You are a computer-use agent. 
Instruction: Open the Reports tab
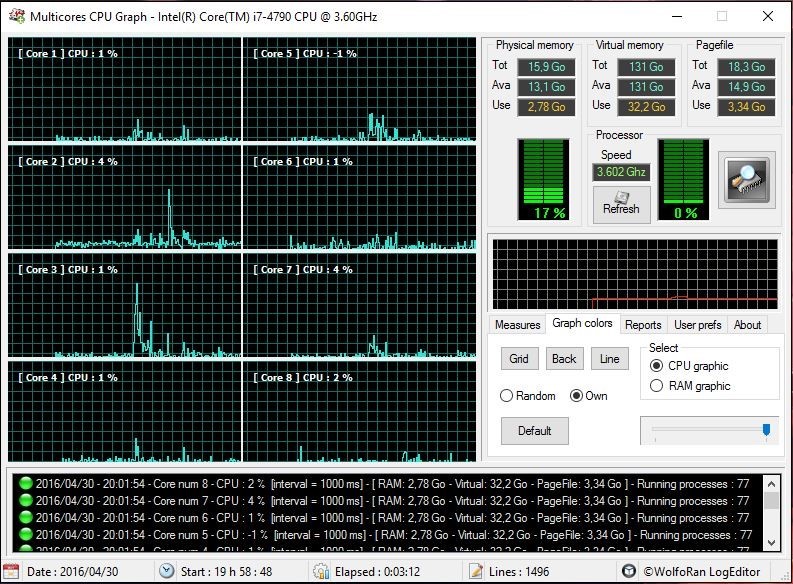(643, 325)
